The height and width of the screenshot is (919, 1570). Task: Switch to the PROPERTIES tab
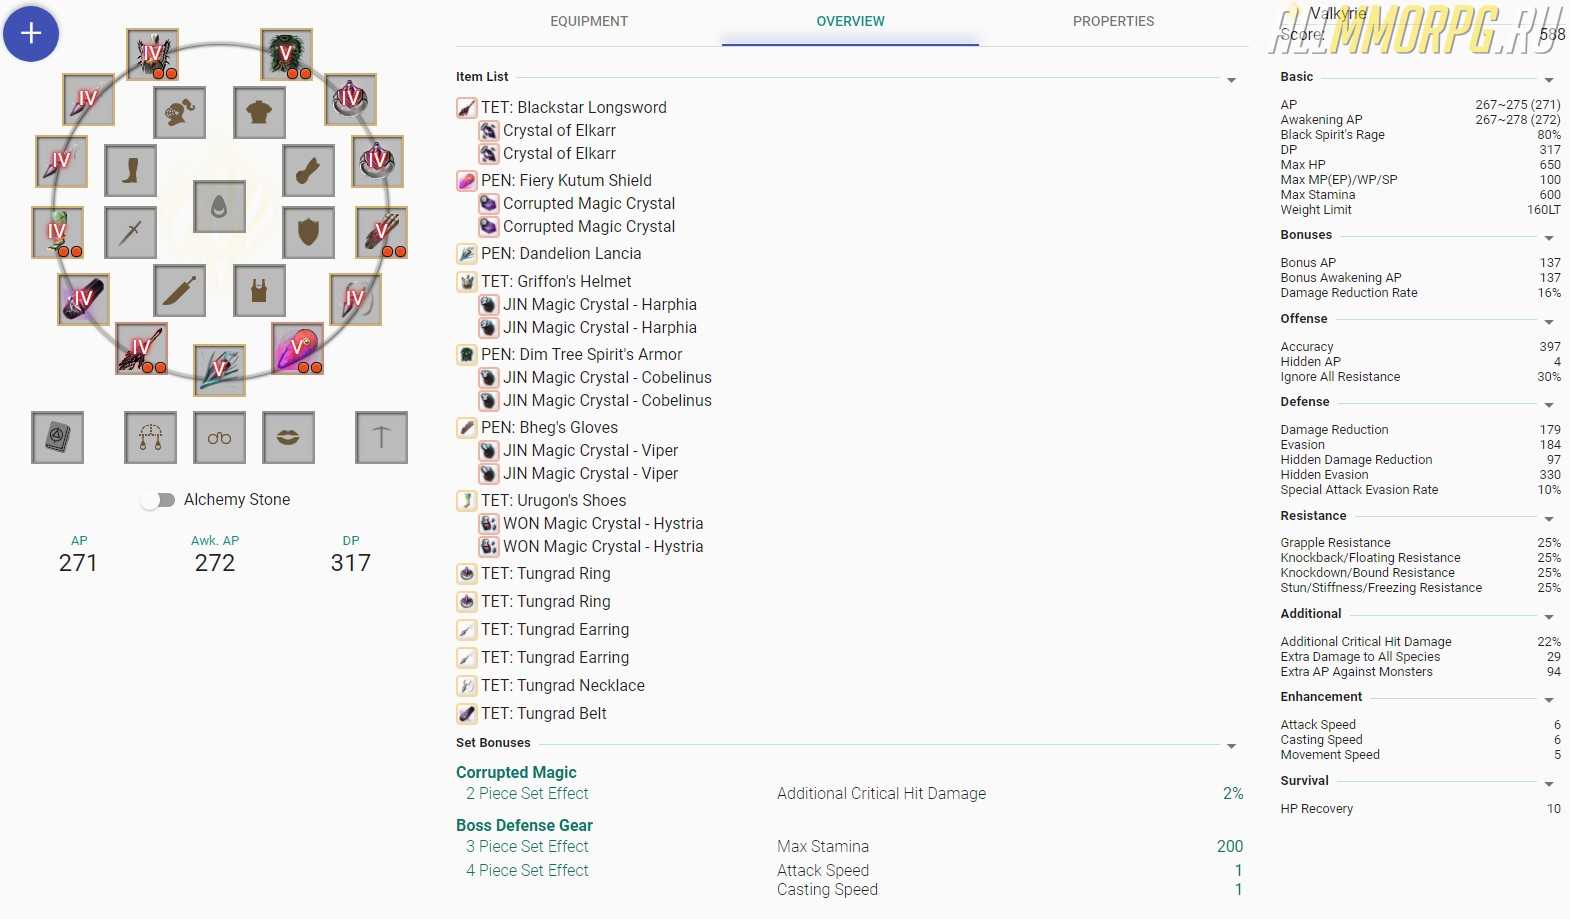[1113, 21]
